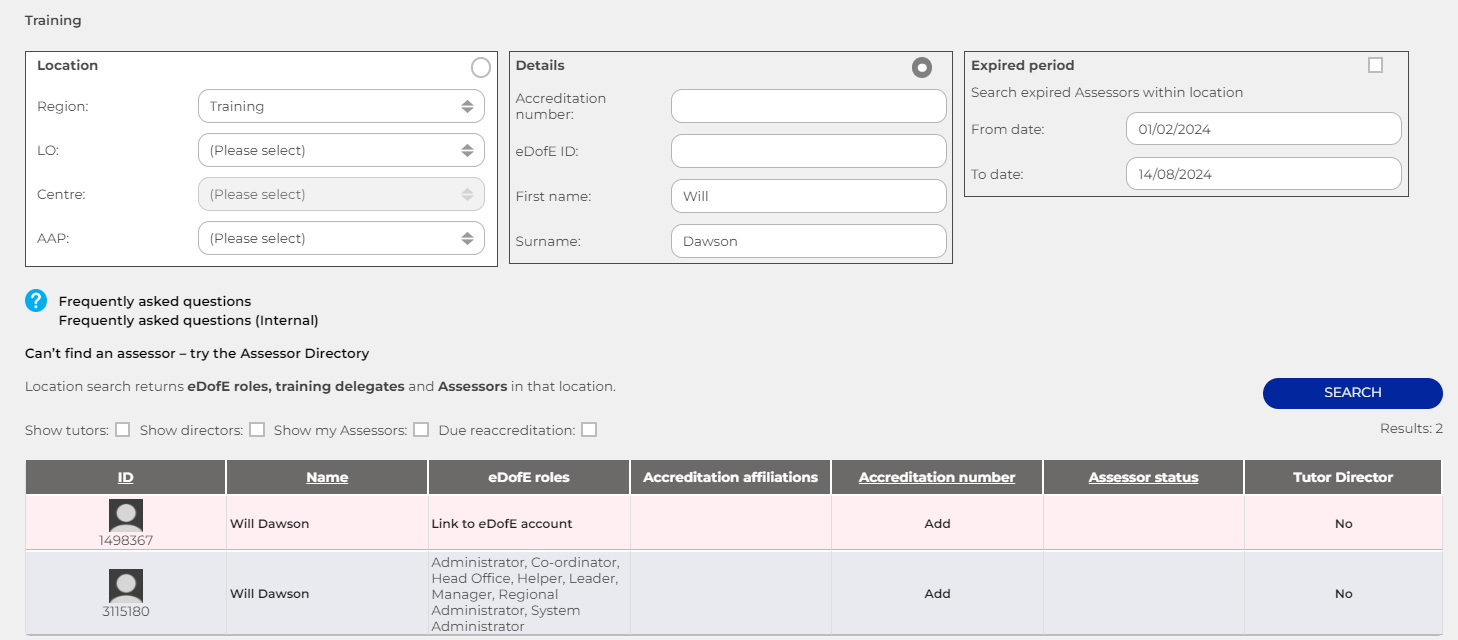
Task: Enable the Show tutors checkbox
Action: [x=122, y=429]
